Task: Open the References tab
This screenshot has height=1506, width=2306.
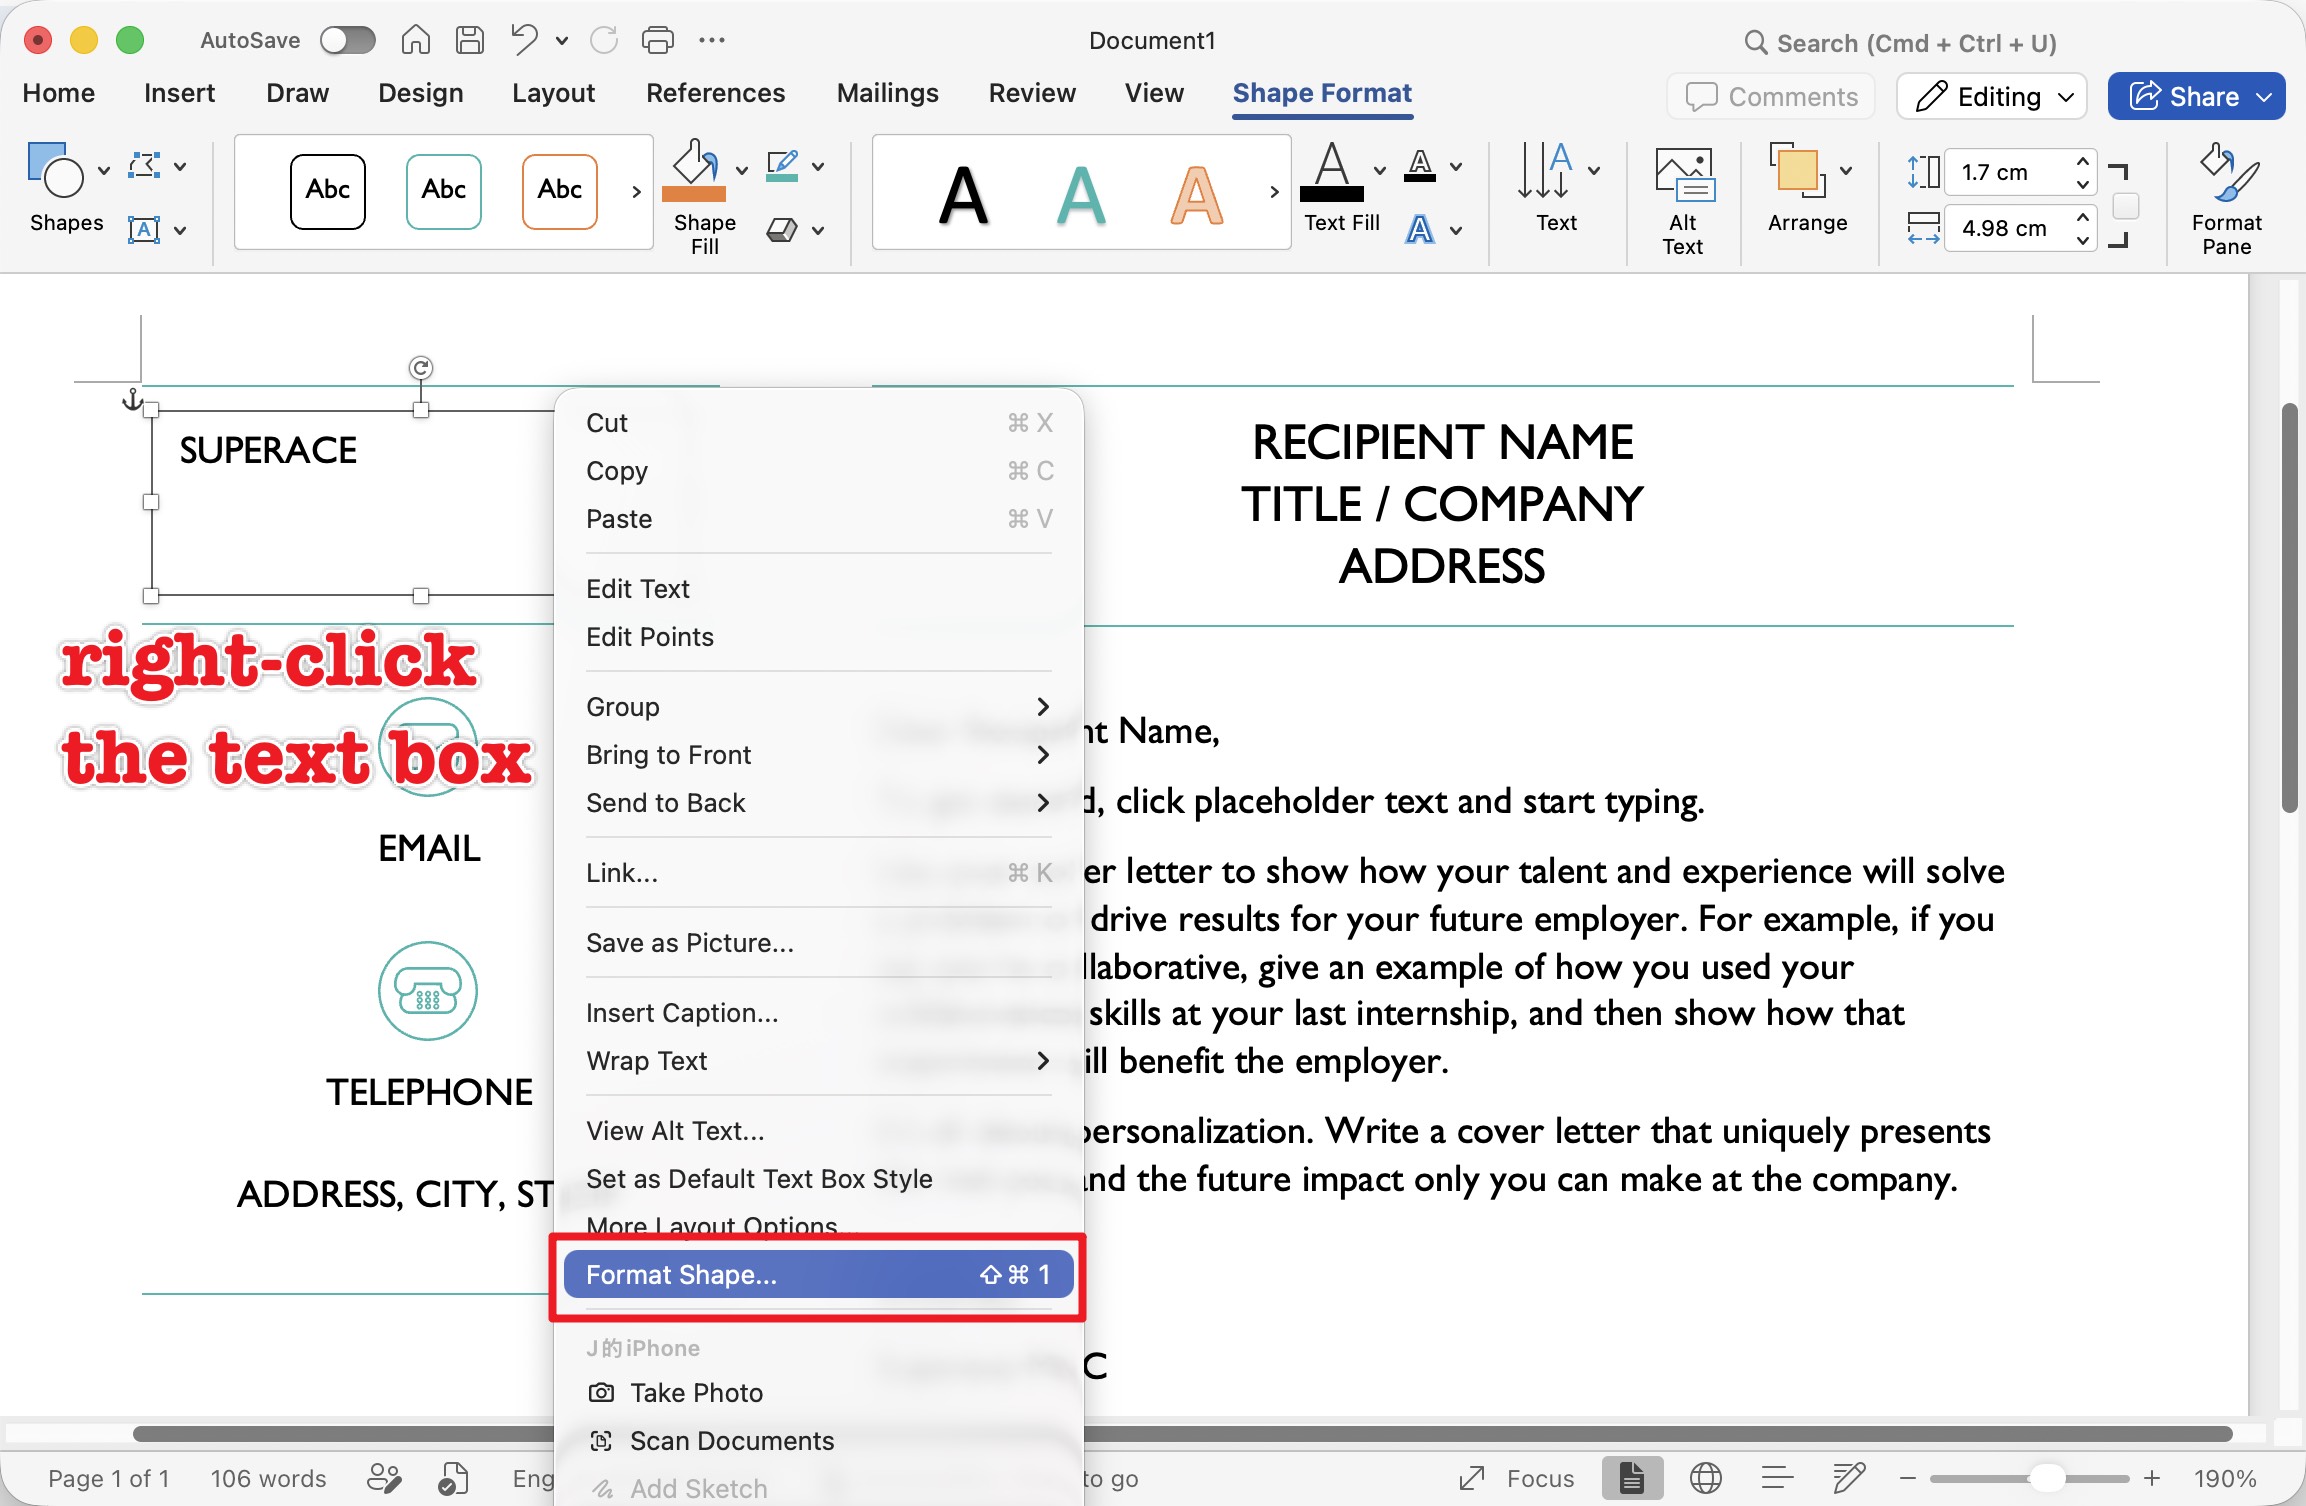Action: (715, 93)
